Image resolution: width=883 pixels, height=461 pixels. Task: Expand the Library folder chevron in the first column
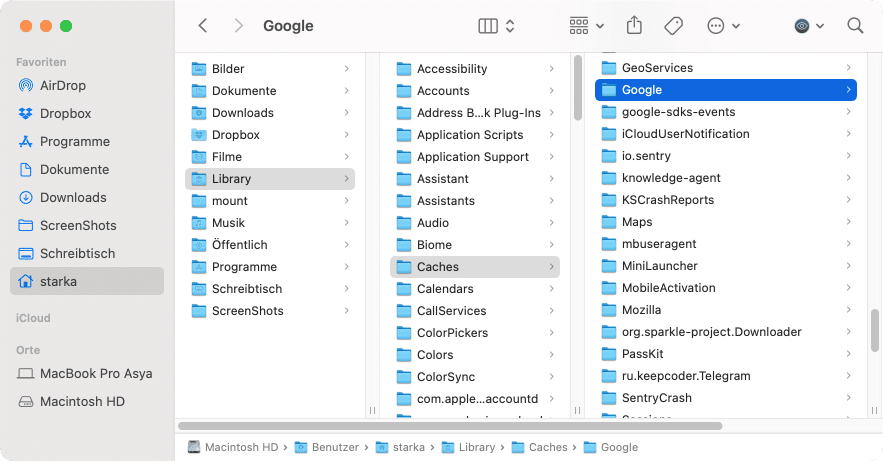point(346,179)
